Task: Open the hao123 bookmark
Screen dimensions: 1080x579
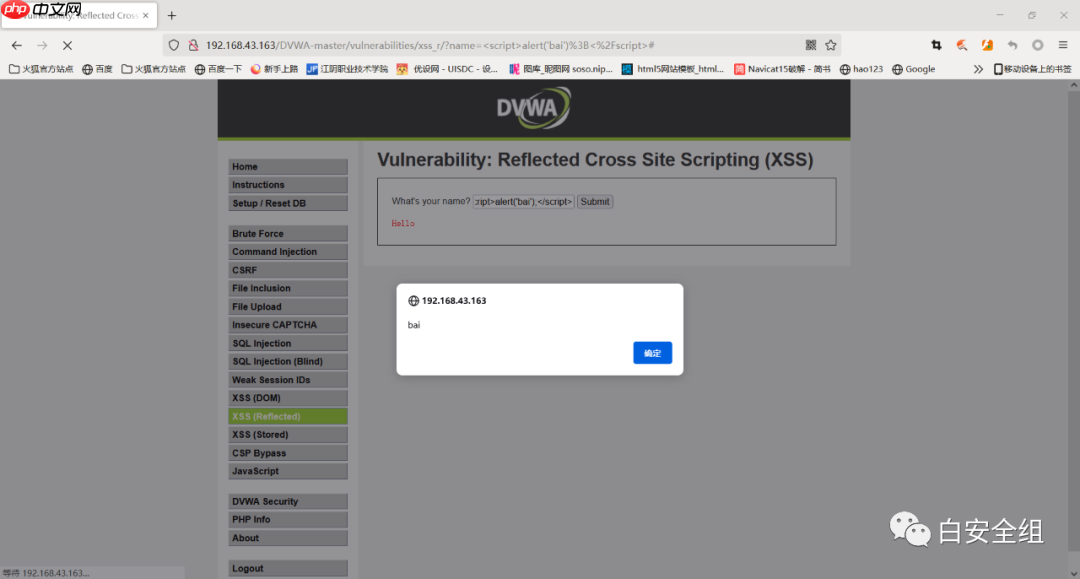Action: click(861, 69)
